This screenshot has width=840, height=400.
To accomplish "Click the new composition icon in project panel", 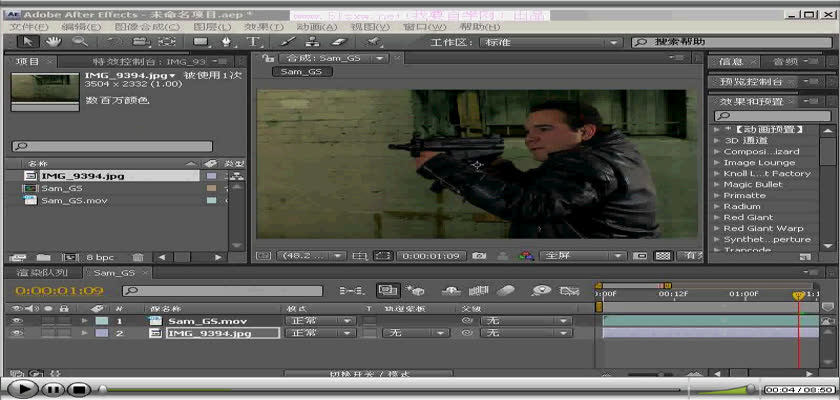I will (70, 258).
